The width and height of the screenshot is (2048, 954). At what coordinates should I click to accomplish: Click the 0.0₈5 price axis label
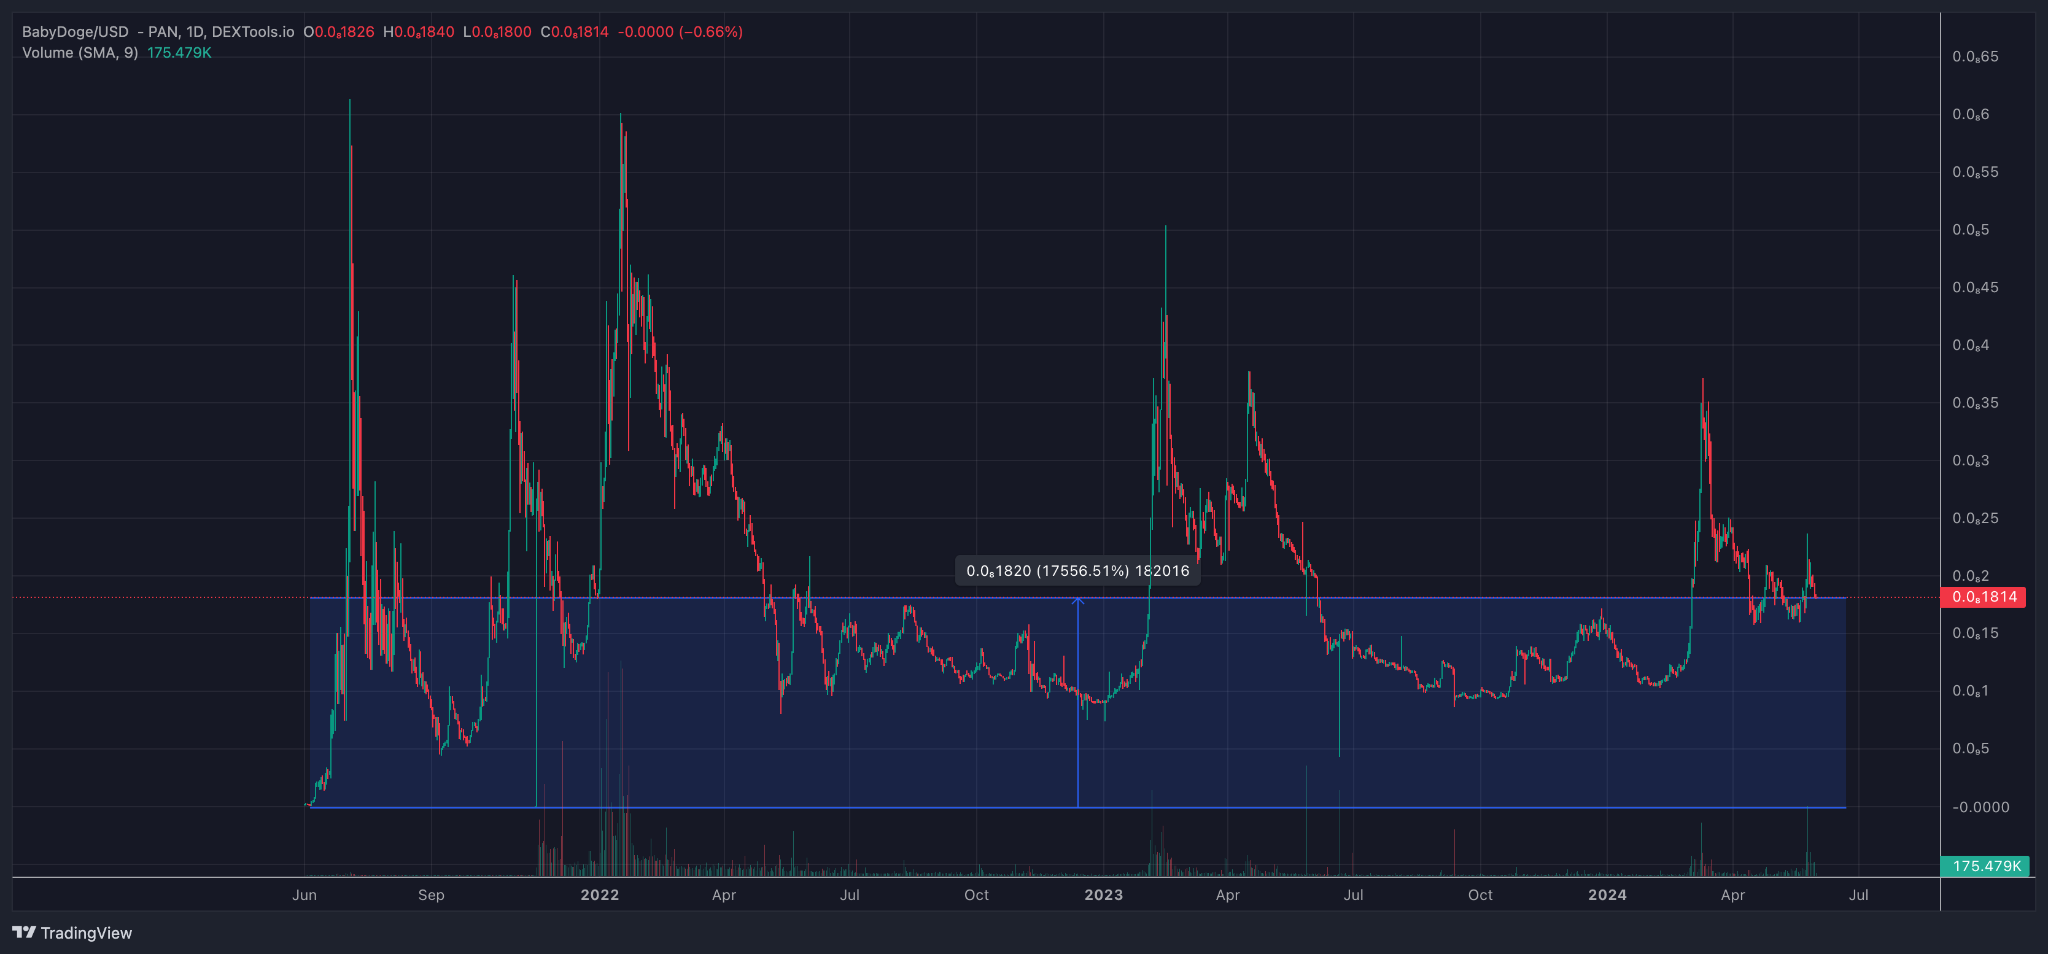click(1971, 230)
